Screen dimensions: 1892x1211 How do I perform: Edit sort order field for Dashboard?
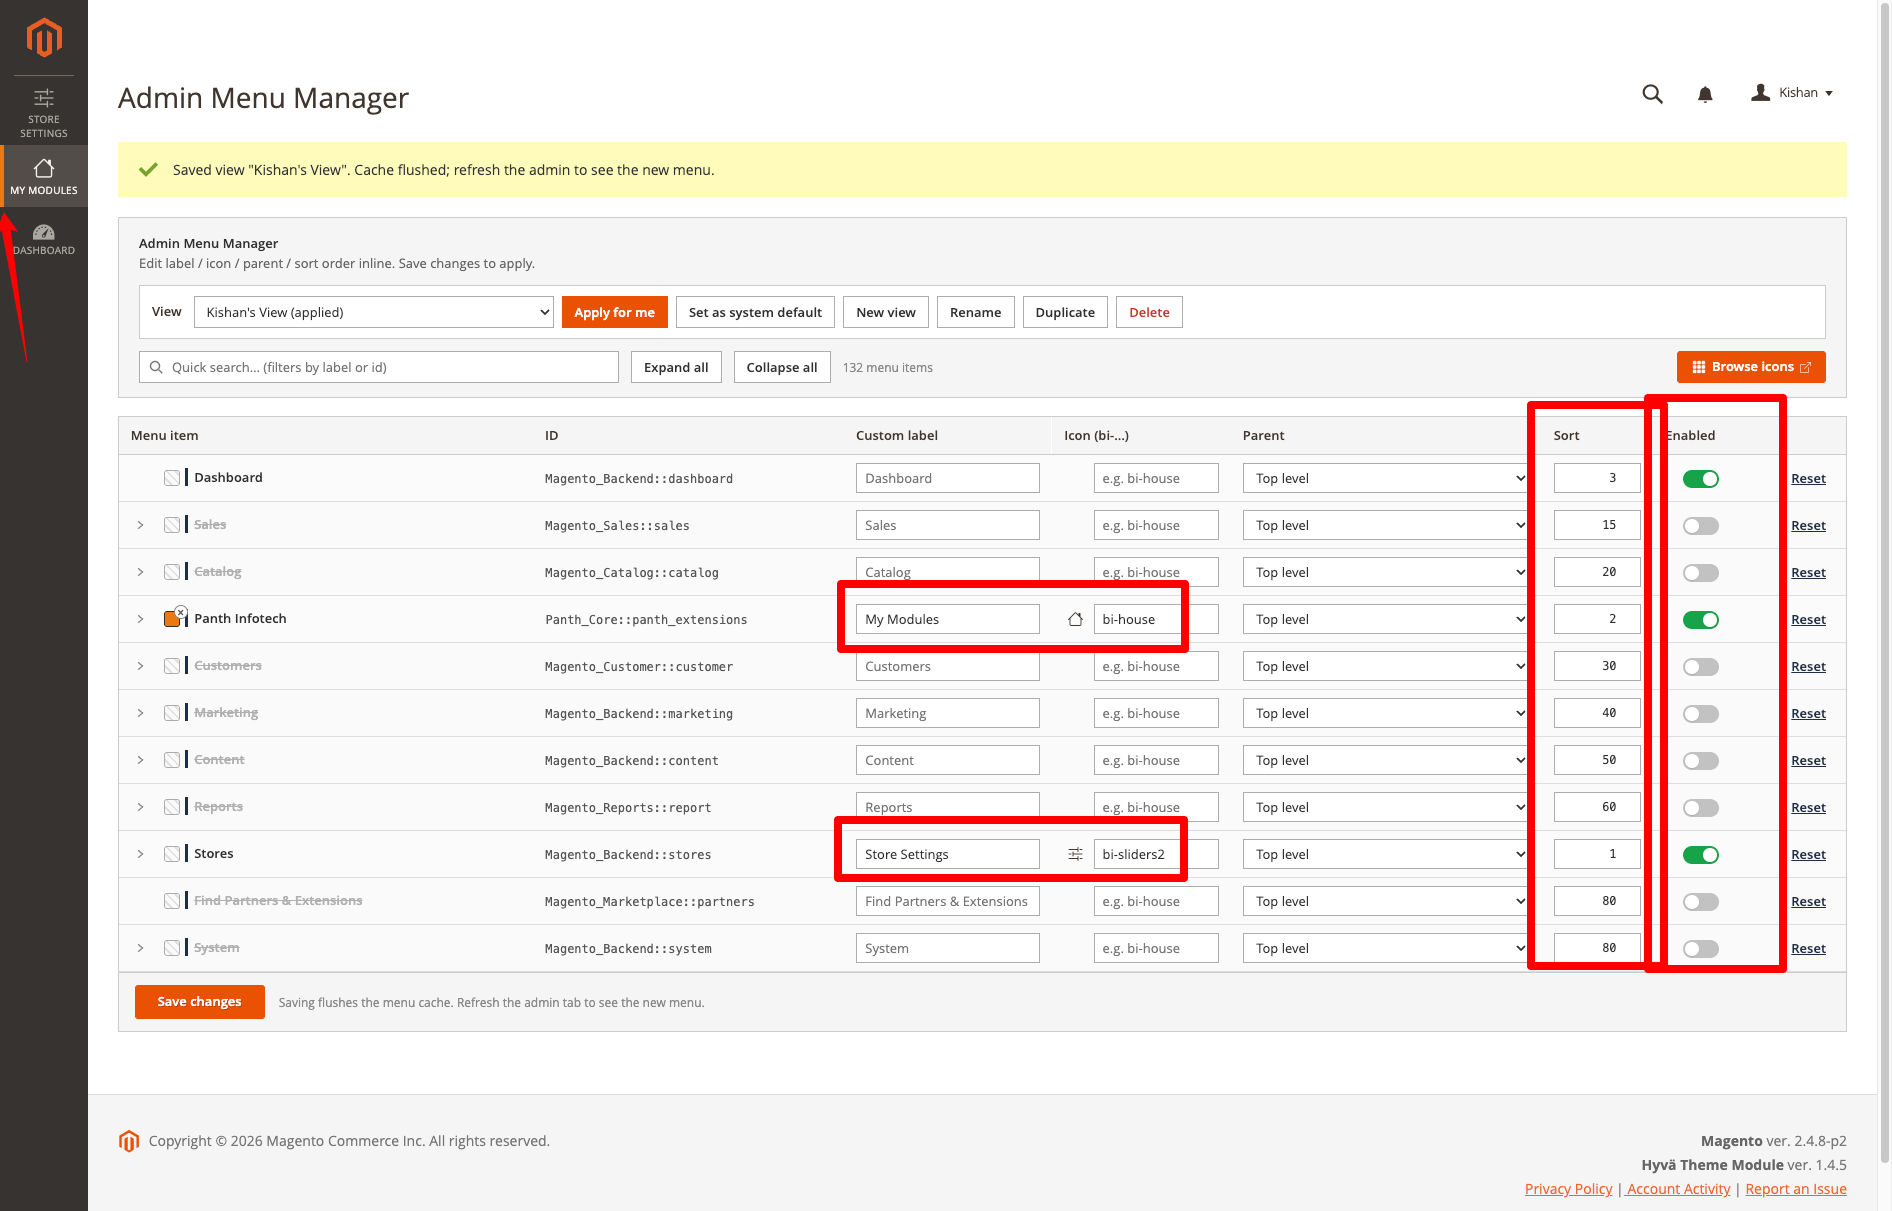coord(1597,478)
